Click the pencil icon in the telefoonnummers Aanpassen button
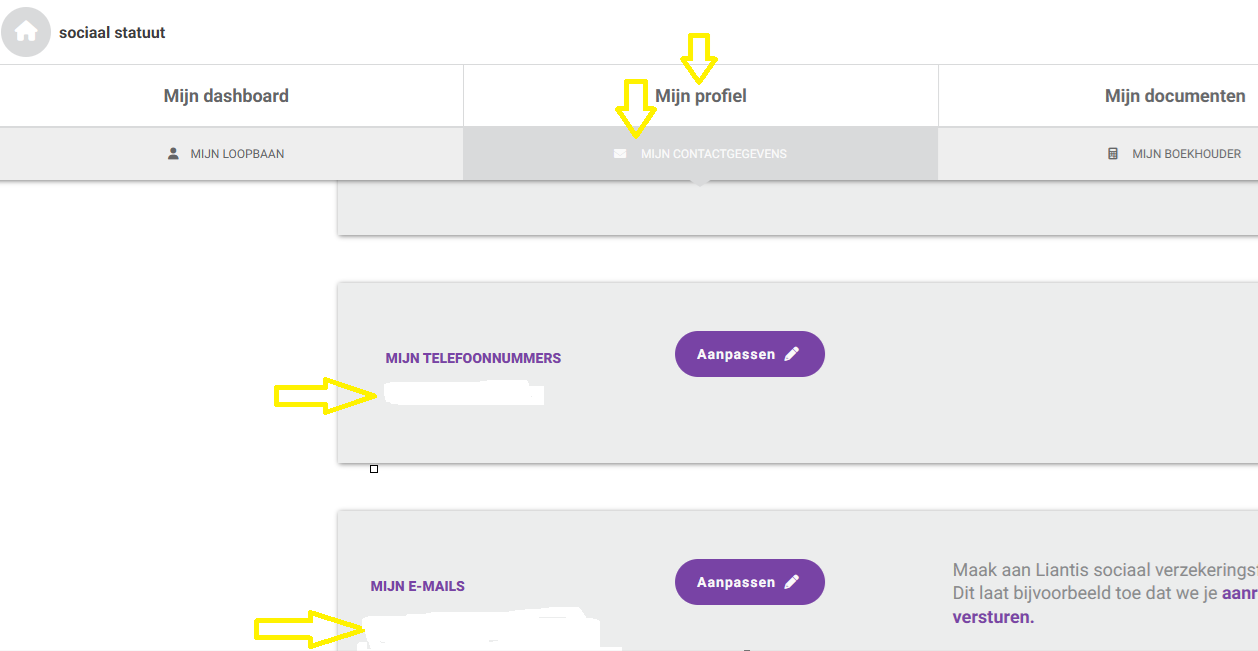This screenshot has height=651, width=1258. [x=792, y=354]
